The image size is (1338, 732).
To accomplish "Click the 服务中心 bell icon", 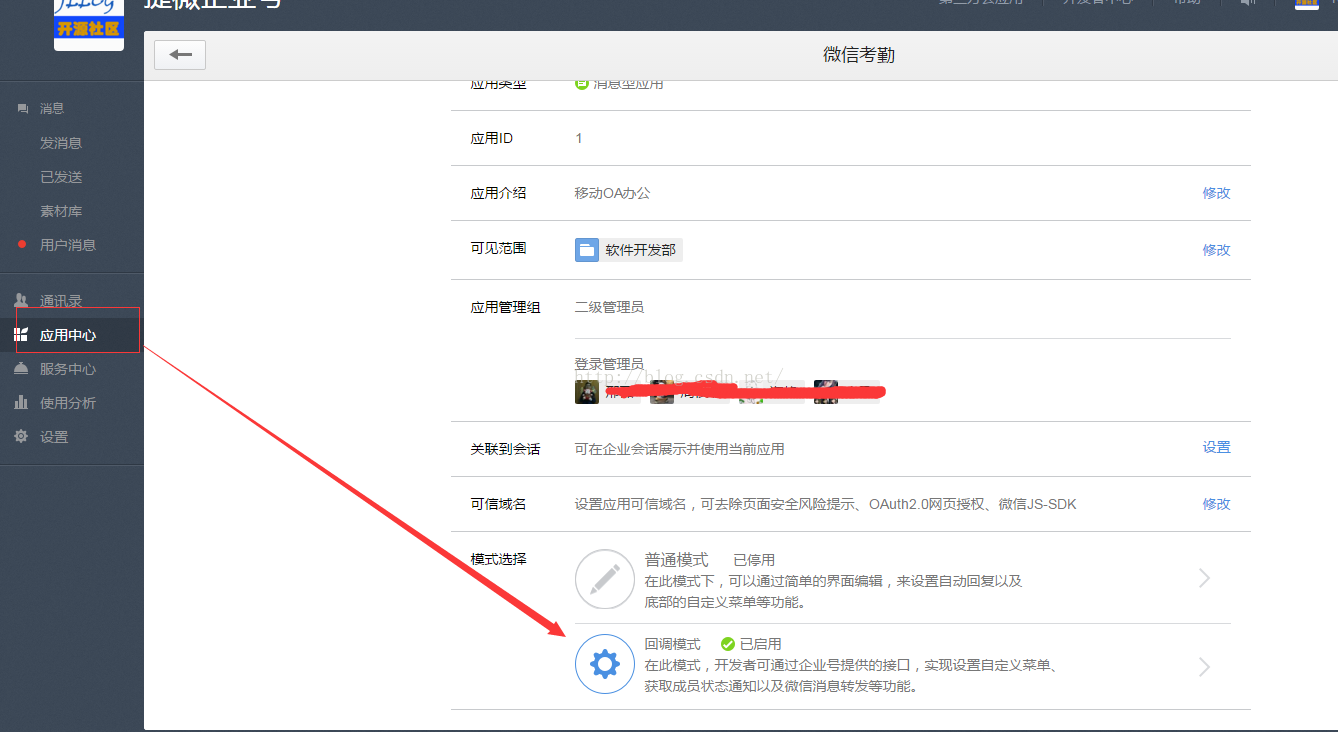I will click(x=21, y=368).
